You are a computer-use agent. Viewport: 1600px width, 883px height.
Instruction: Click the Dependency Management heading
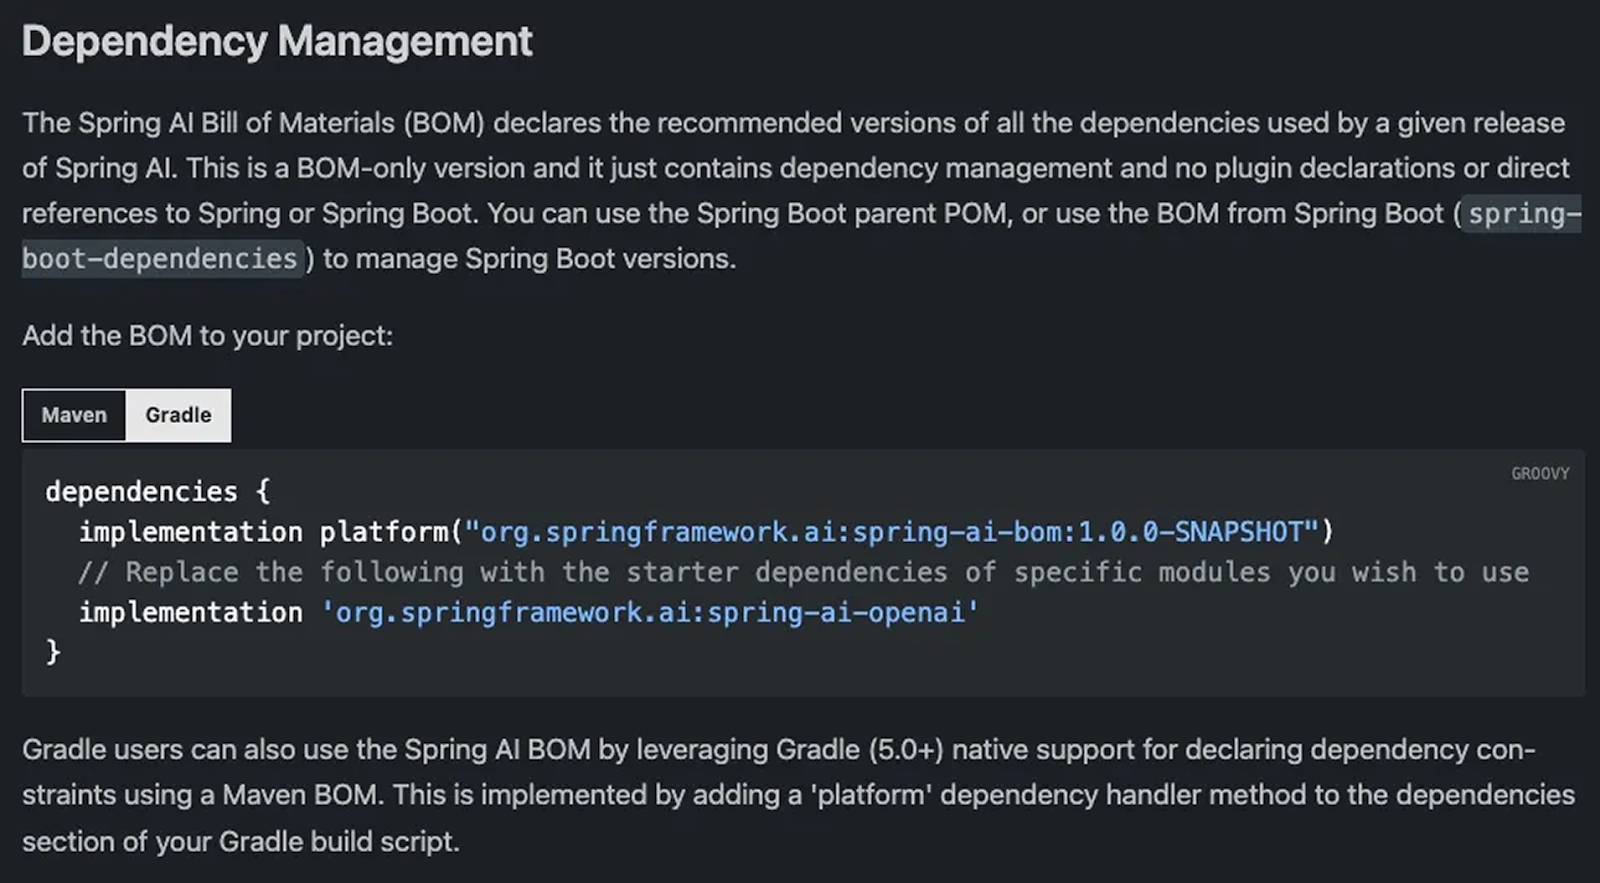pos(277,42)
